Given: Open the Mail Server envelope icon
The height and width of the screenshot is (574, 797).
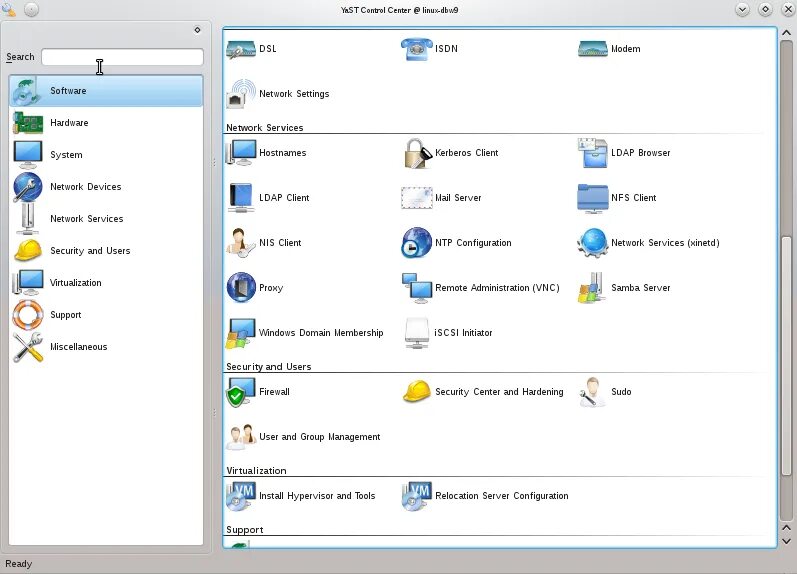Looking at the screenshot, I should [417, 198].
